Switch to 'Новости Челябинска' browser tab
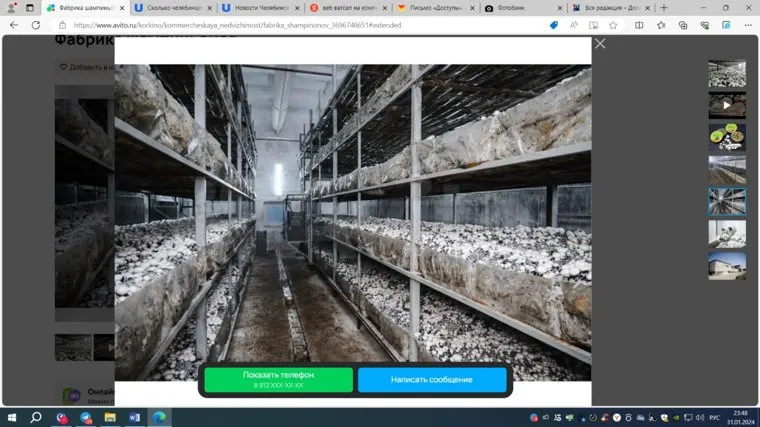The height and width of the screenshot is (427, 760). pos(257,8)
